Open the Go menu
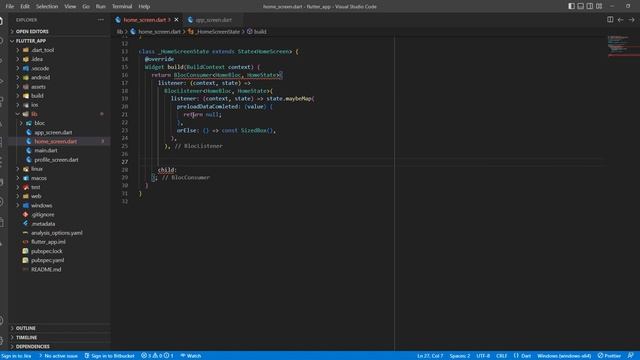The height and width of the screenshot is (360, 640). coord(86,7)
